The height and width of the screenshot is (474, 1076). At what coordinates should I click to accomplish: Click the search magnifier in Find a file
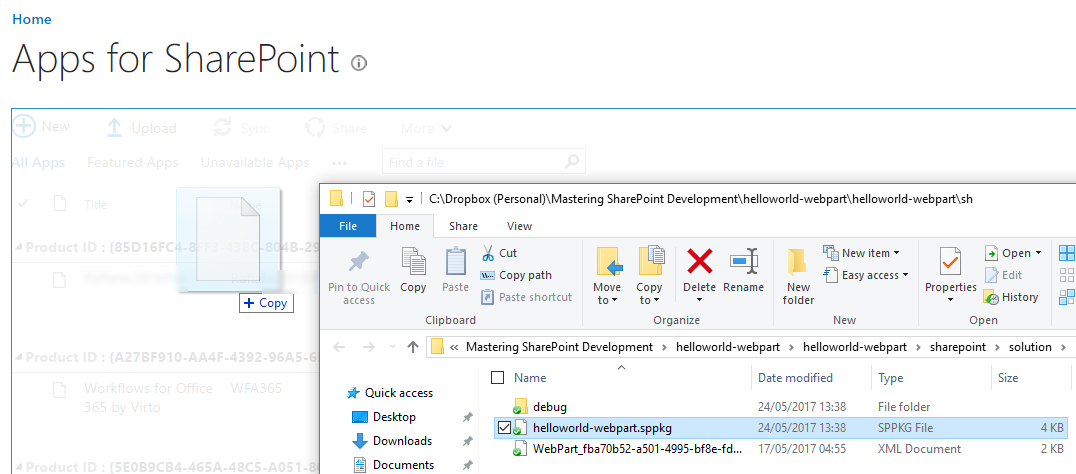pyautogui.click(x=572, y=162)
